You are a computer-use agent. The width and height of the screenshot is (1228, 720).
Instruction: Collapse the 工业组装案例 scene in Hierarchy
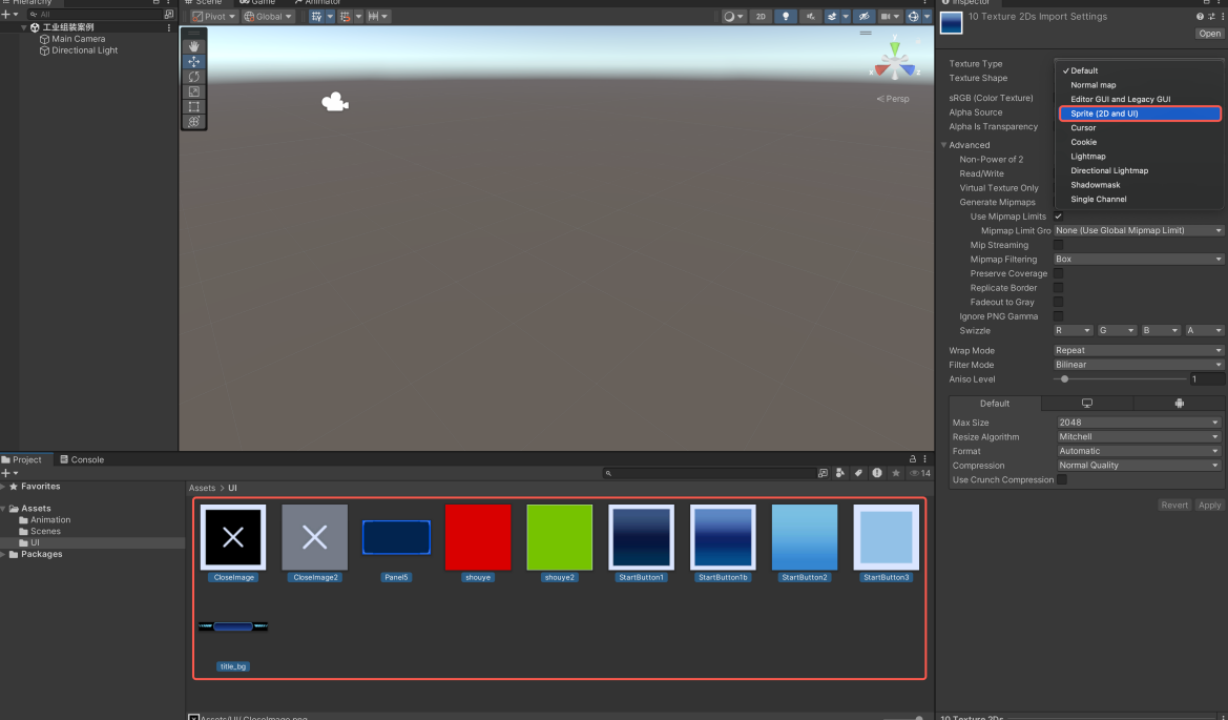tap(24, 28)
